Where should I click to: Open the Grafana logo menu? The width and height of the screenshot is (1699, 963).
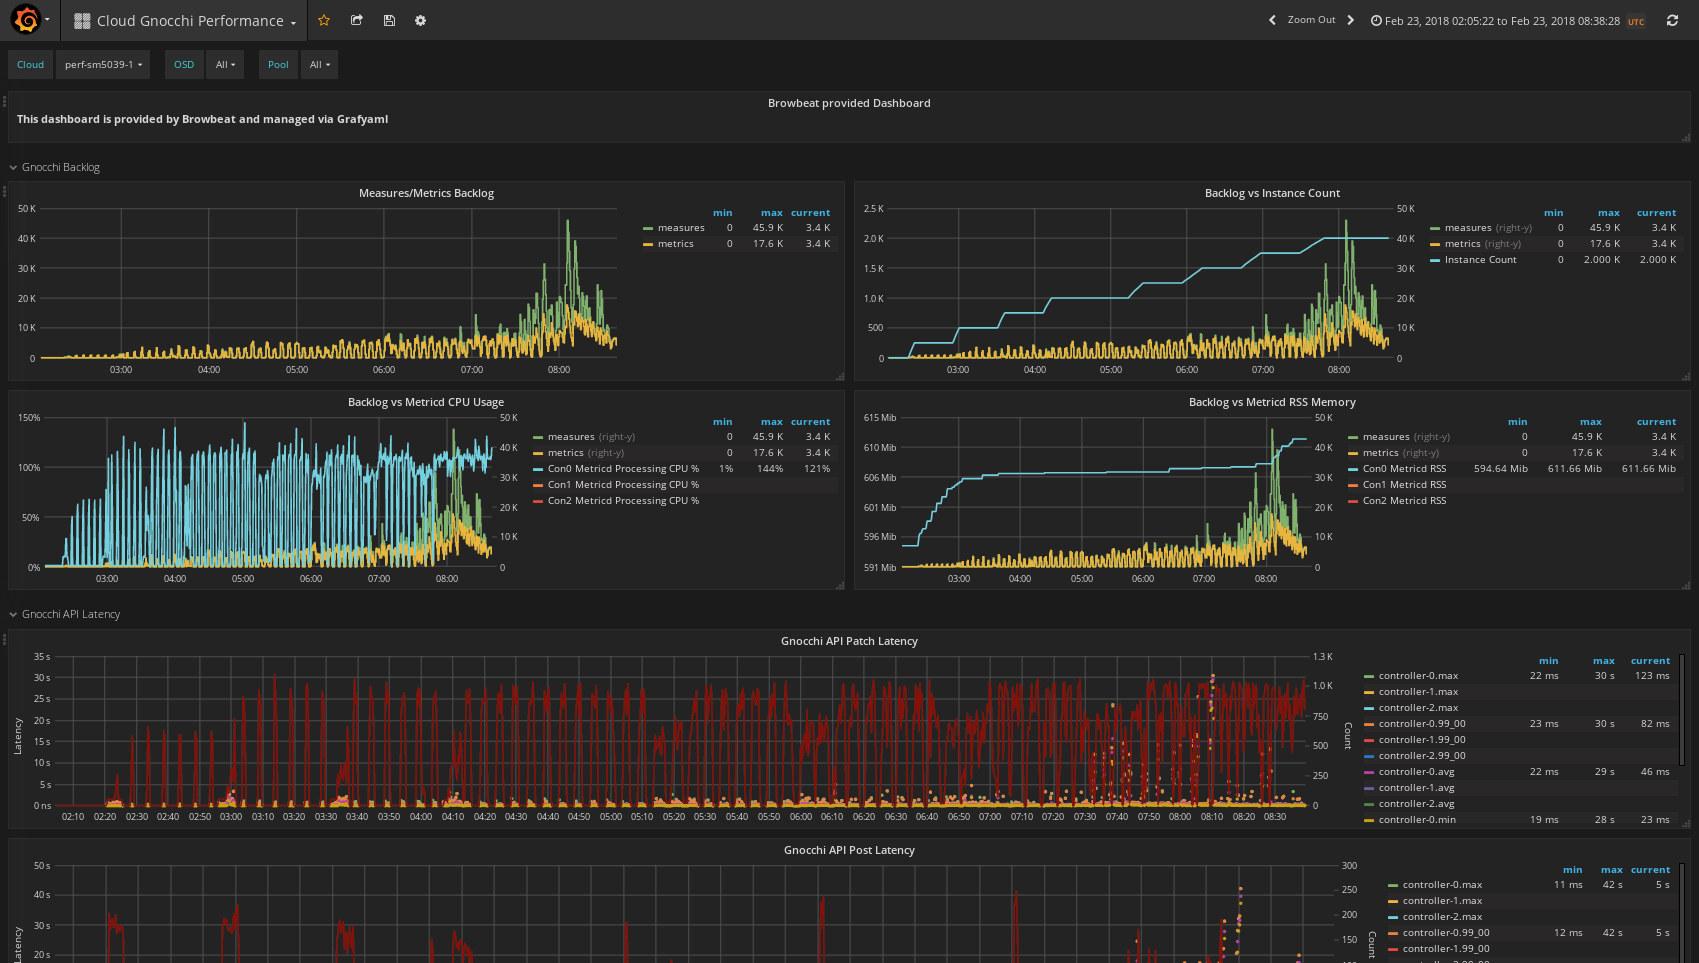(x=30, y=20)
